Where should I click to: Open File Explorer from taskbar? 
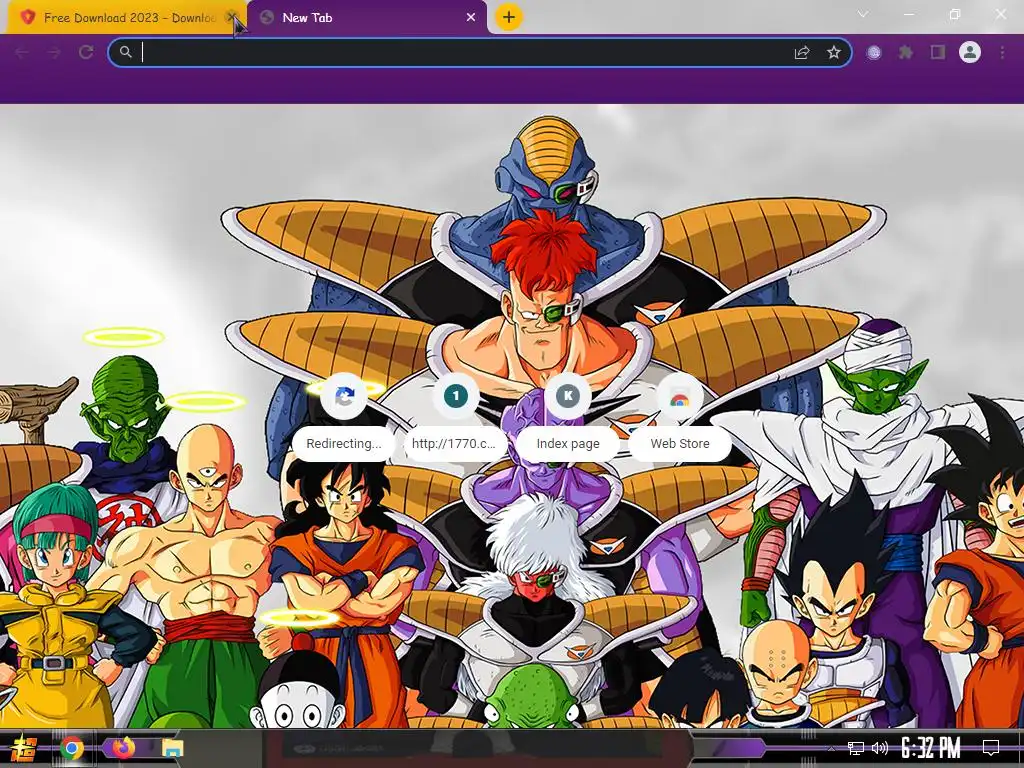[172, 748]
